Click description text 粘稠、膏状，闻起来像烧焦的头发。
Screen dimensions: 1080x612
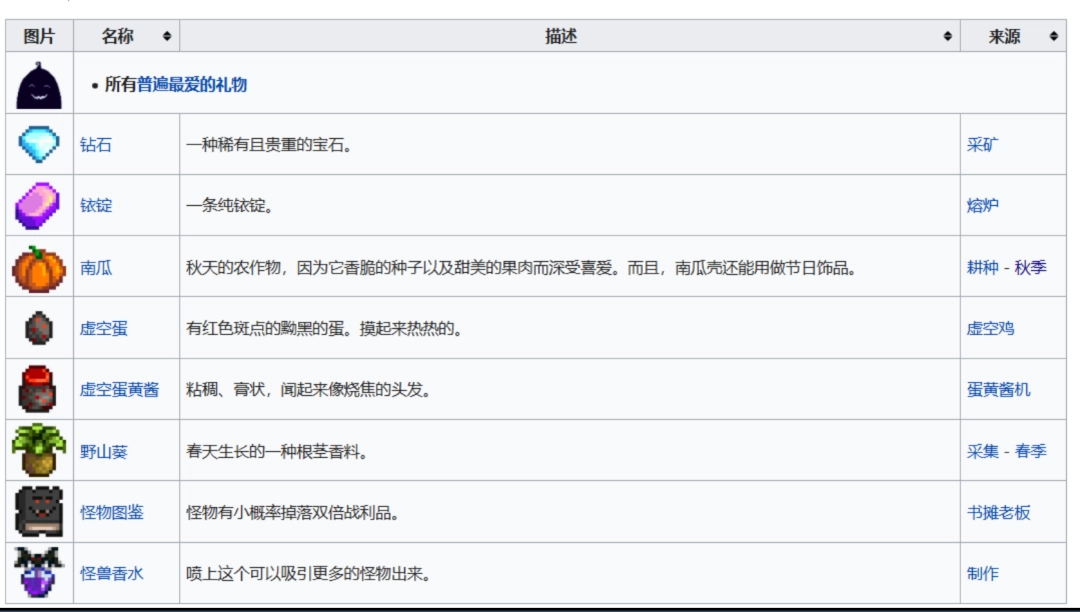coord(309,390)
